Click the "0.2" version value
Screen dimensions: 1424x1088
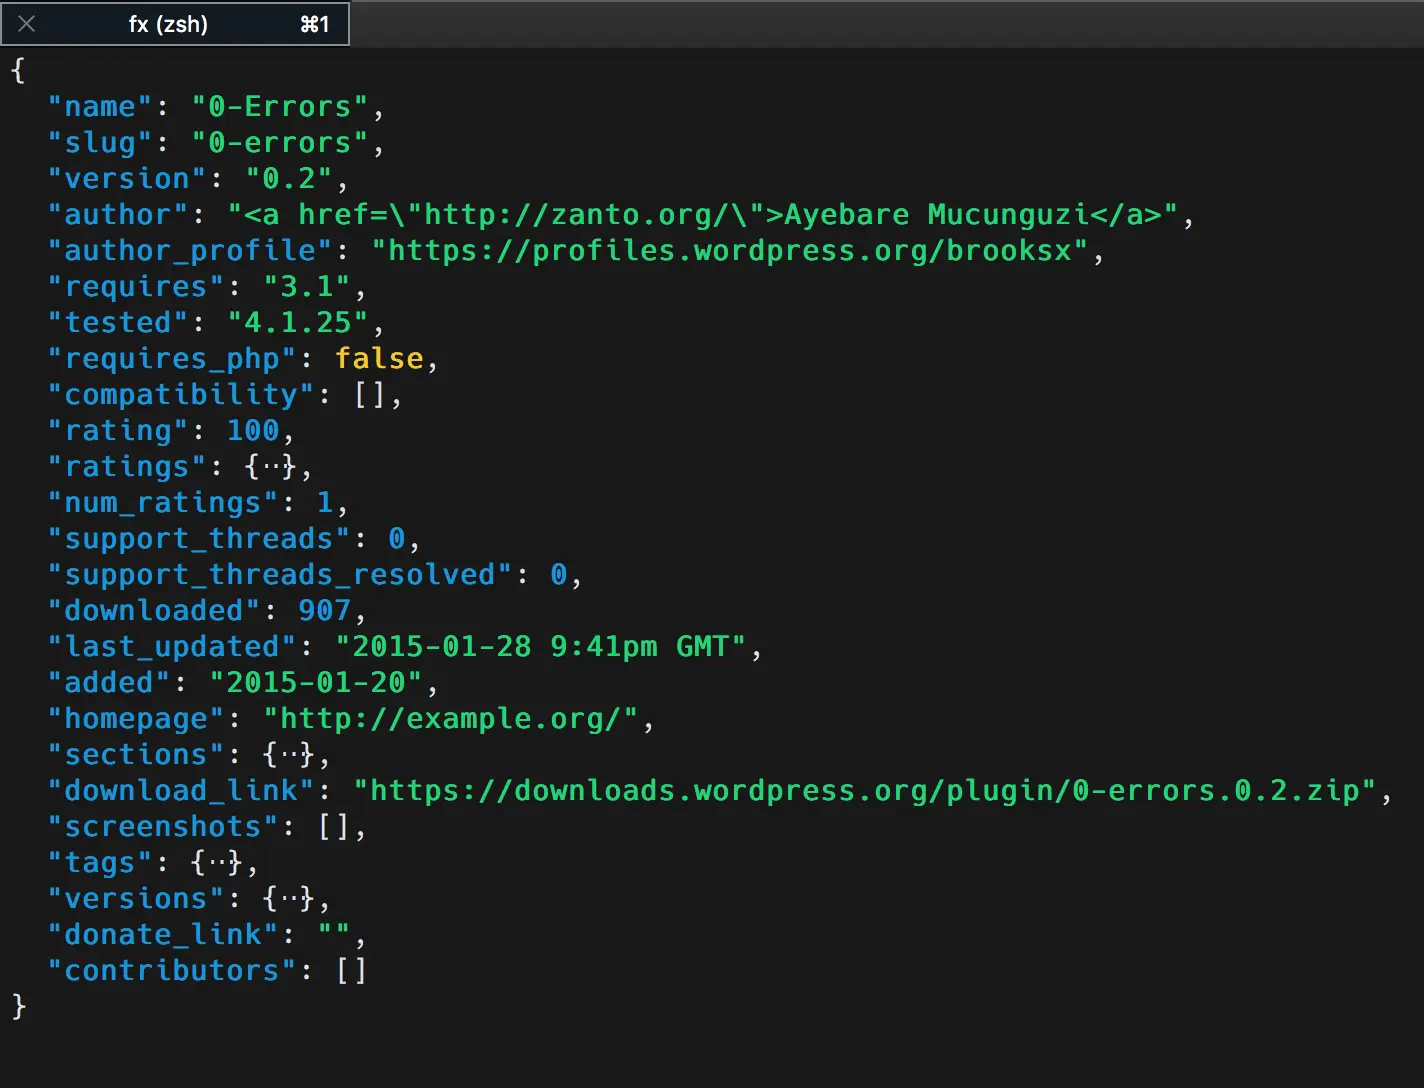coord(289,179)
